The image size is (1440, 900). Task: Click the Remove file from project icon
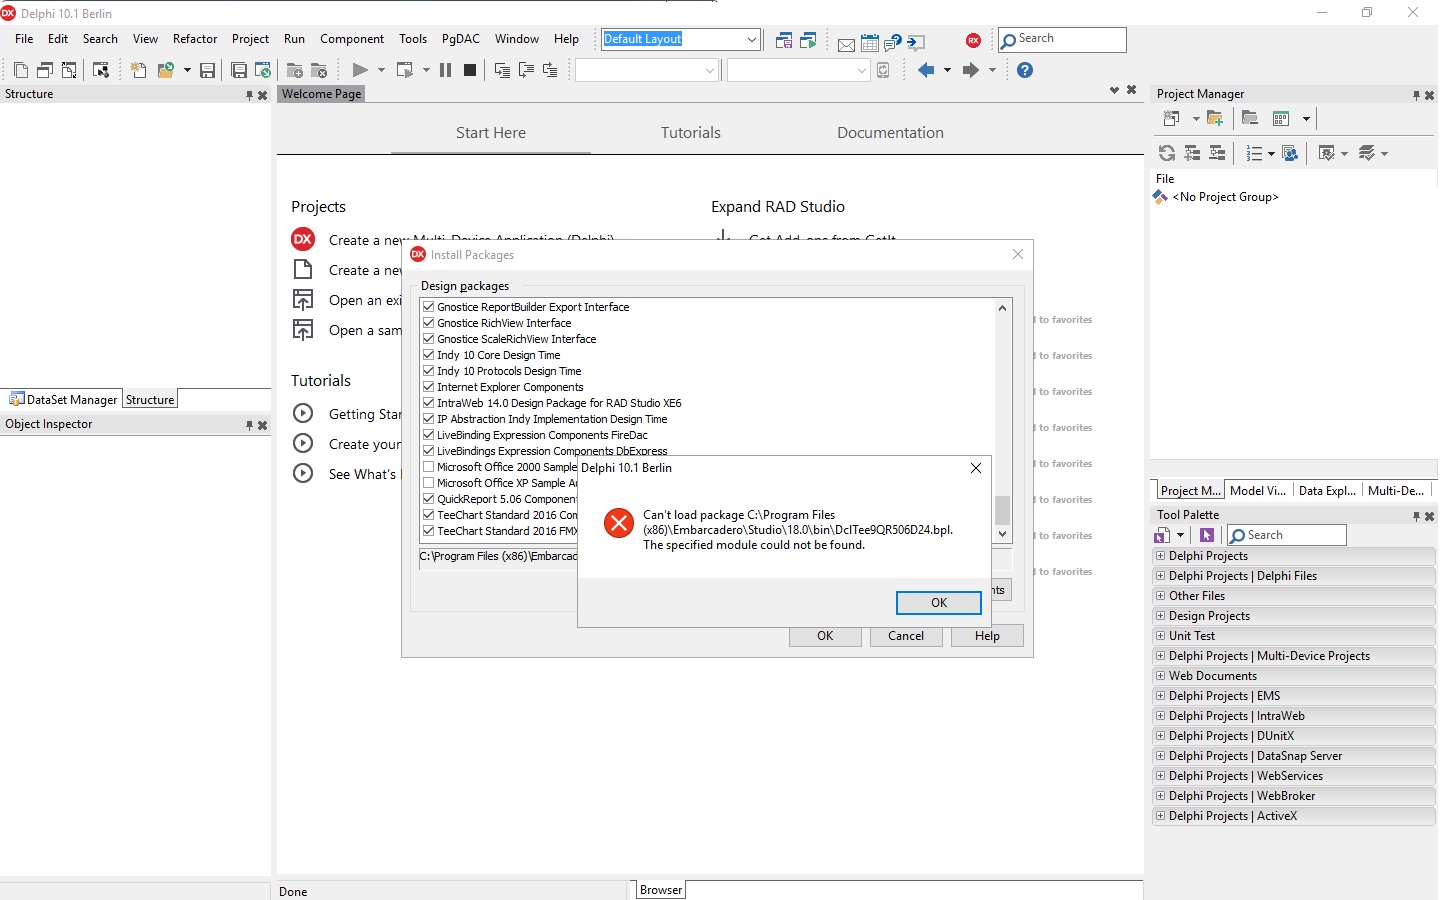pos(320,70)
